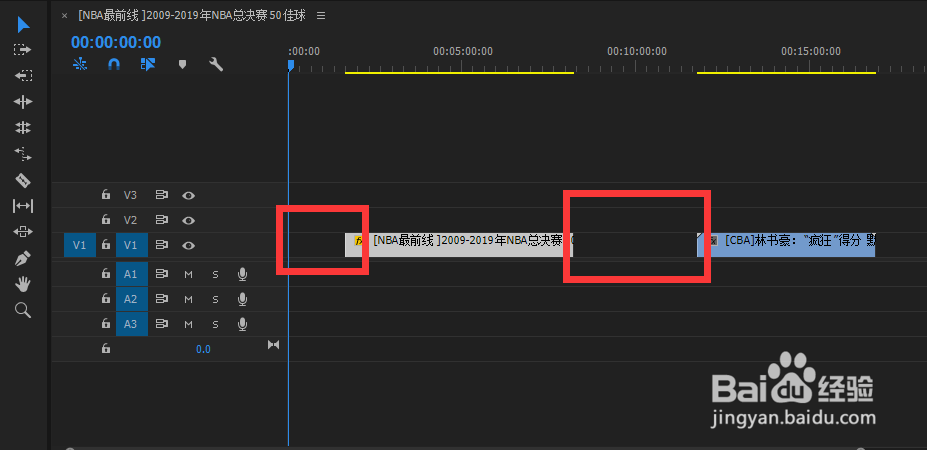
Task: Hide track V1 output eye
Action: pos(189,245)
